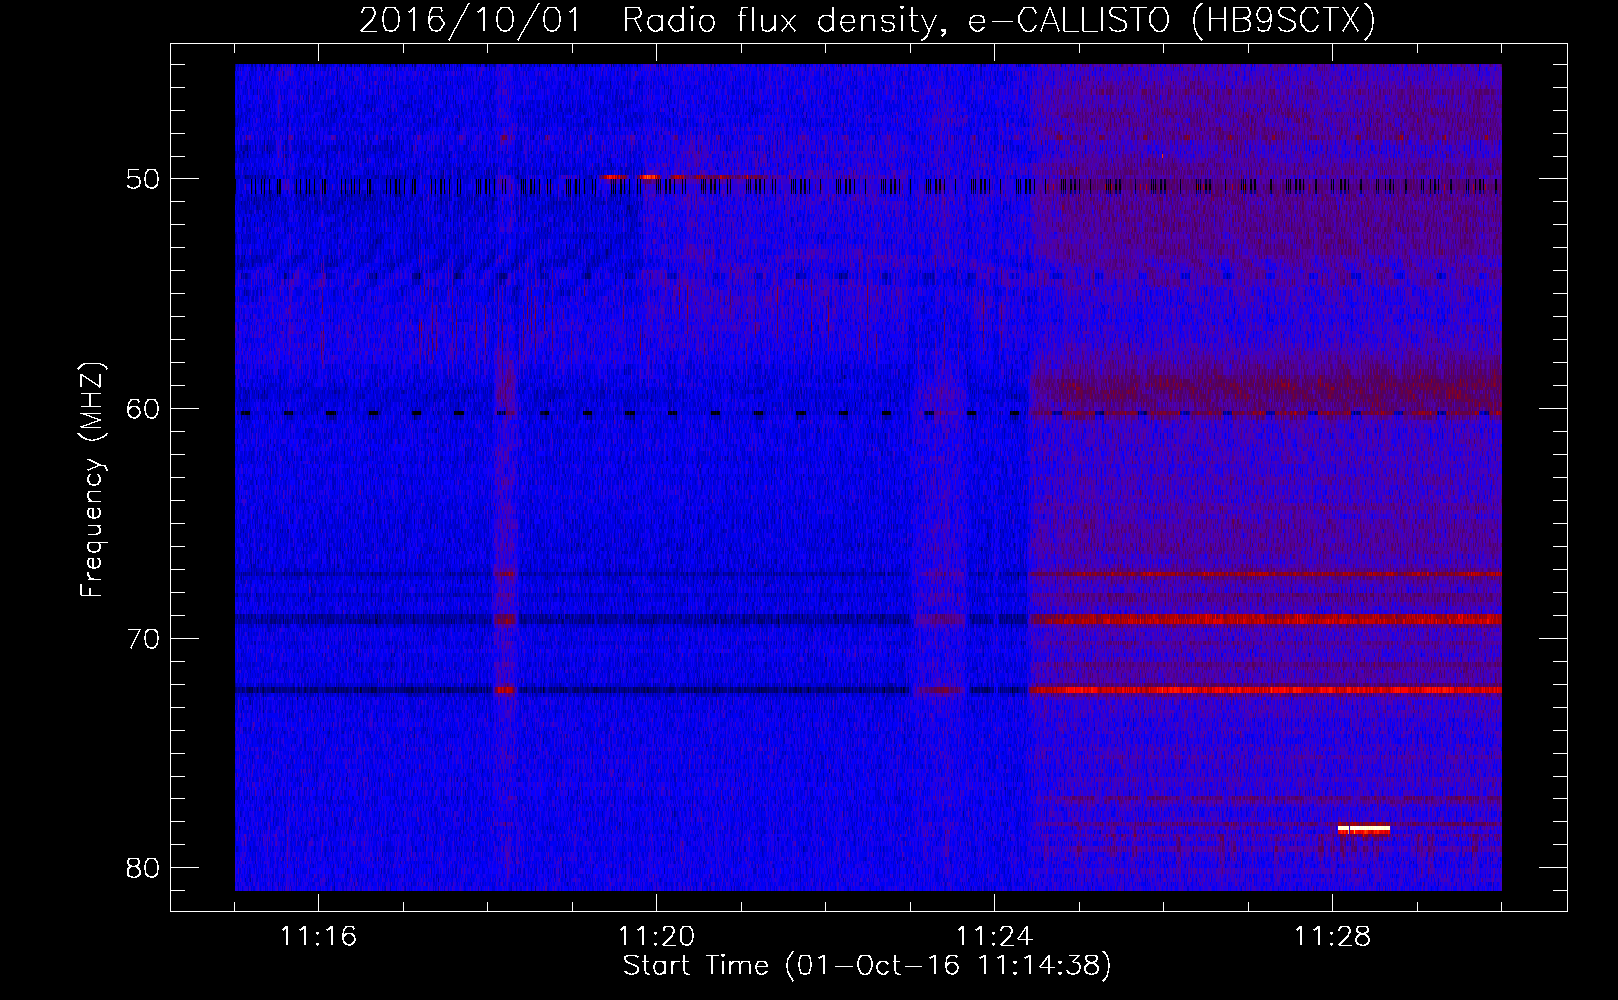
Task: Click the 11:24 time tick label
Action: 994,937
